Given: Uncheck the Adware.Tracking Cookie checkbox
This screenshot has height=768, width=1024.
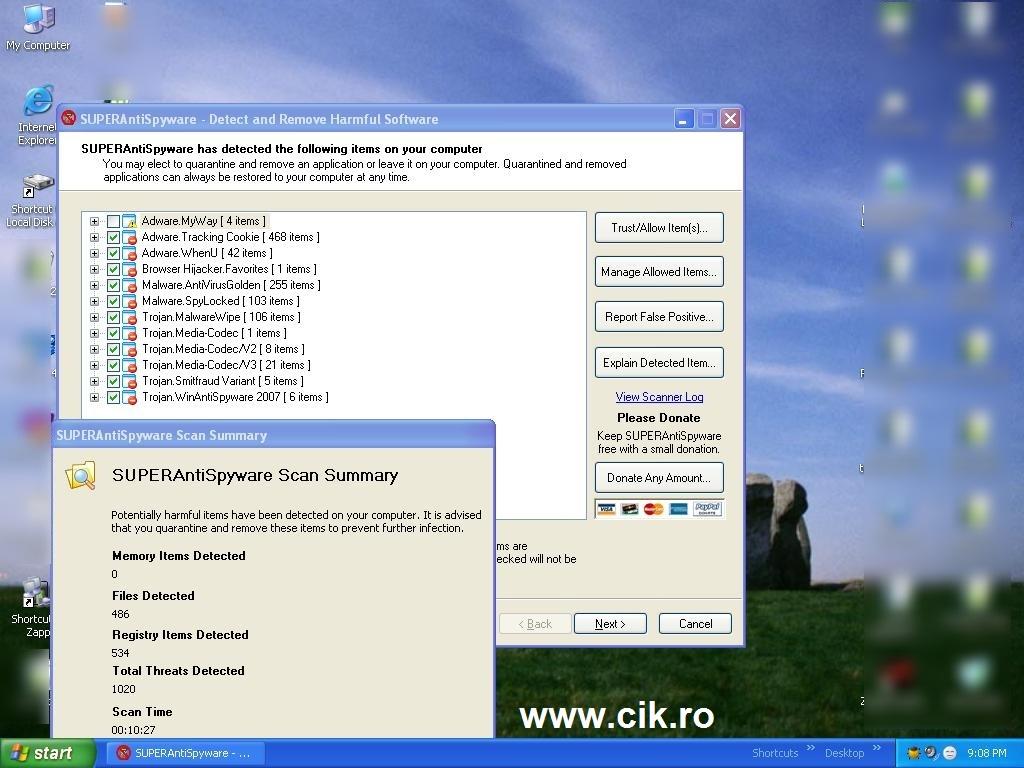Looking at the screenshot, I should click(113, 237).
